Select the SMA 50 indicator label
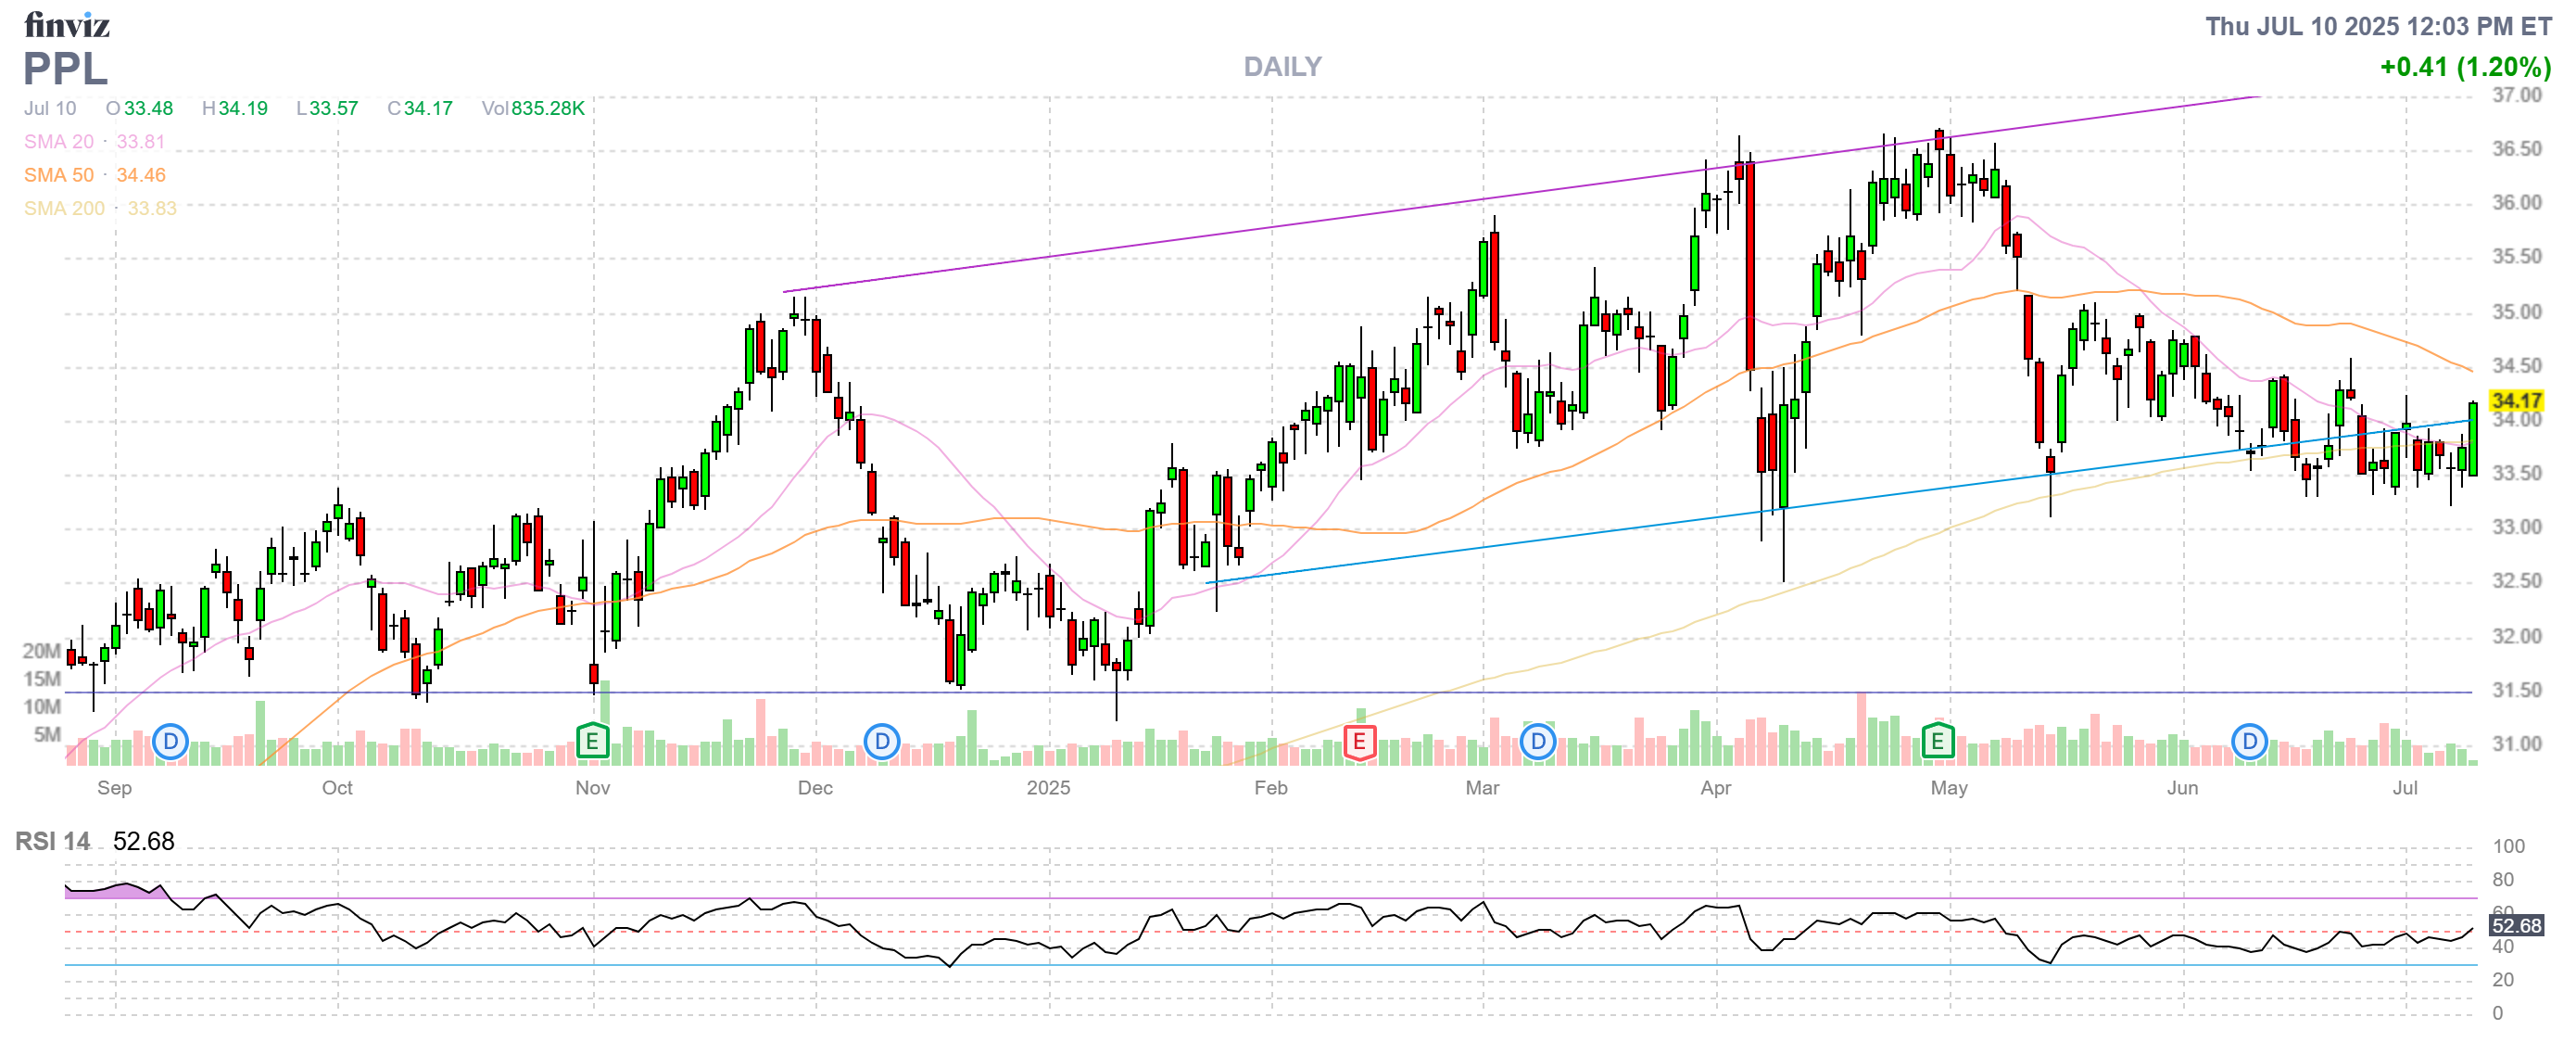The width and height of the screenshot is (2576, 1042). point(59,175)
